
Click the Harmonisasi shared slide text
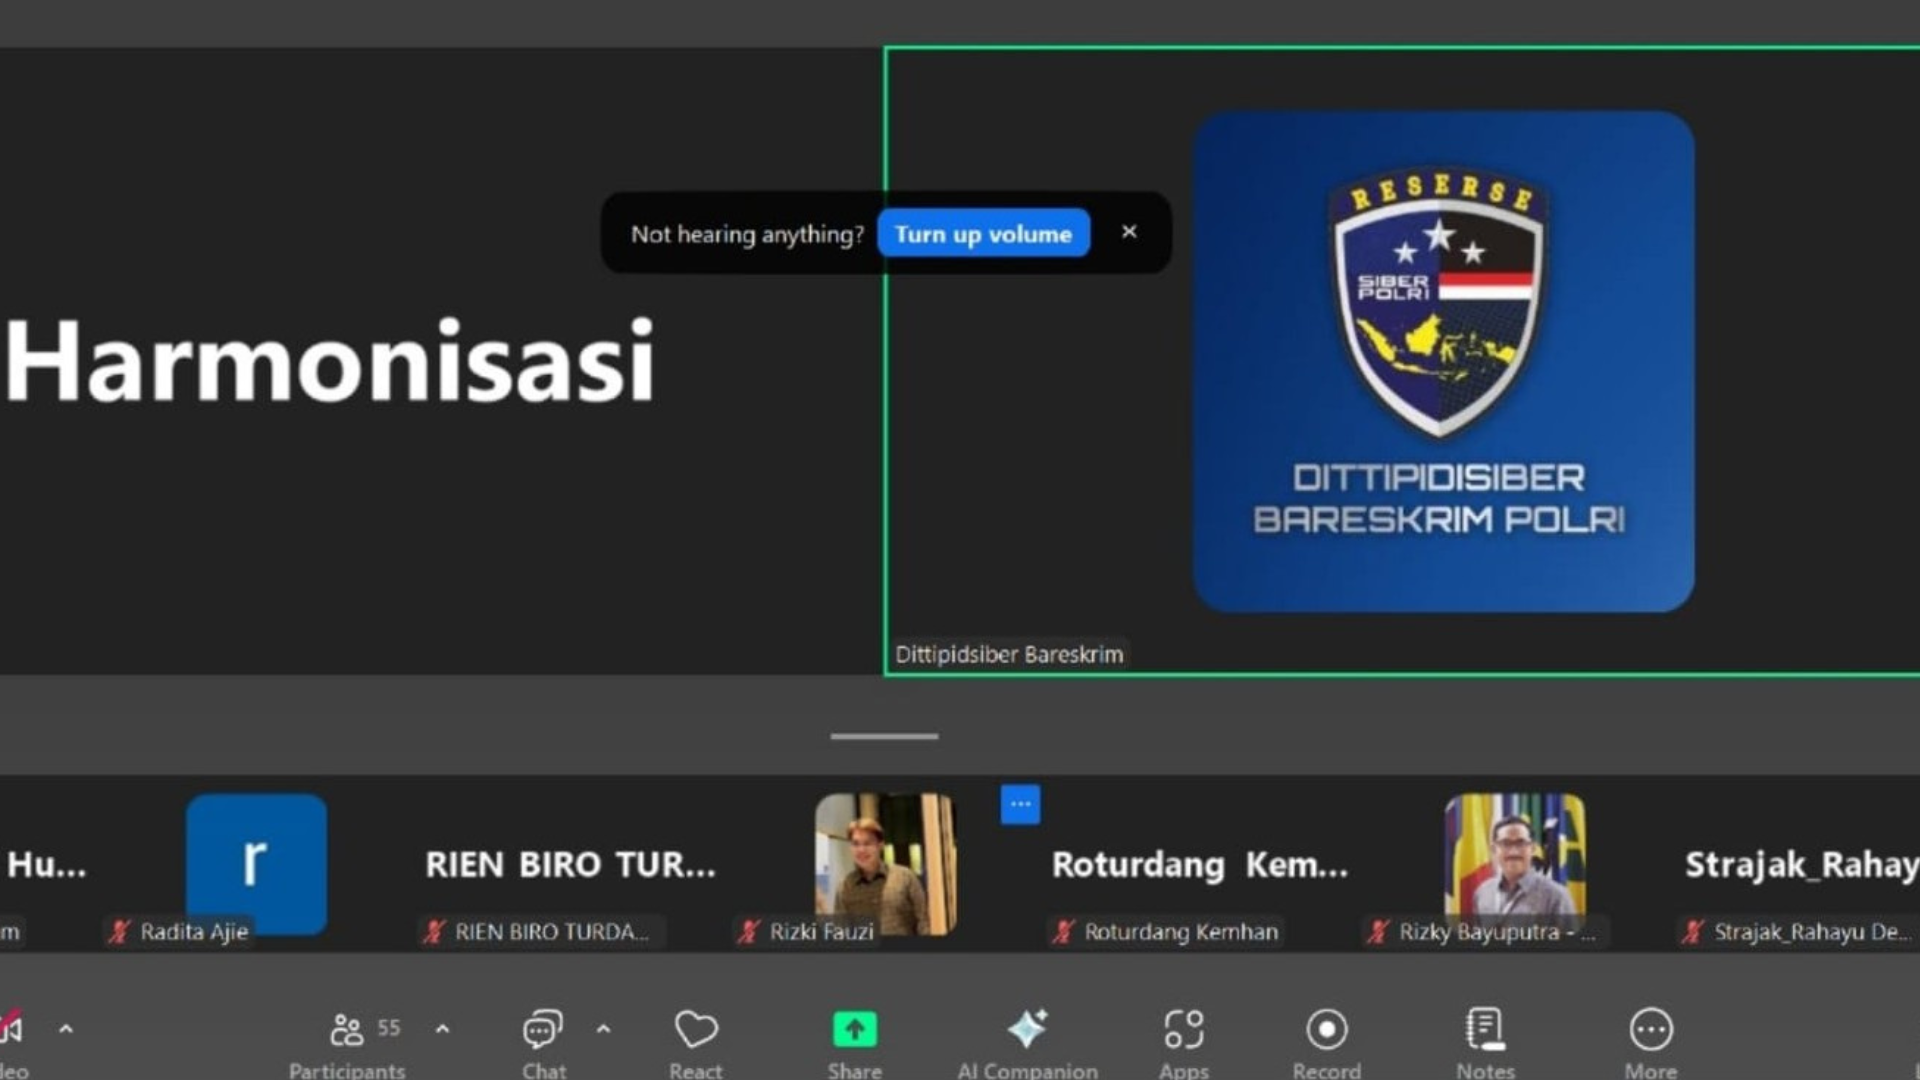coord(330,361)
